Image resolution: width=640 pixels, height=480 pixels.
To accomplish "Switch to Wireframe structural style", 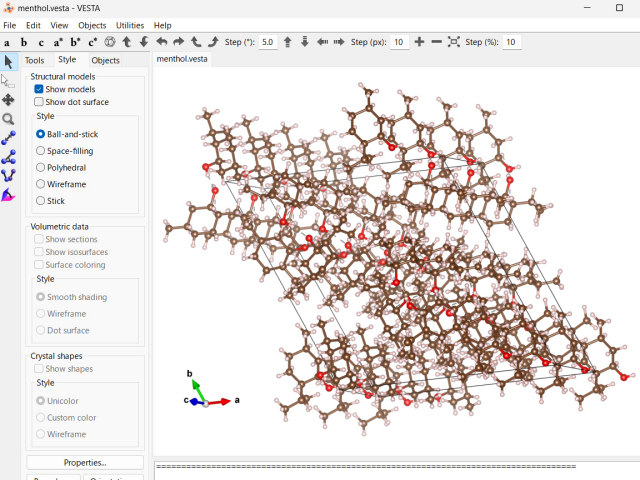I will [40, 184].
